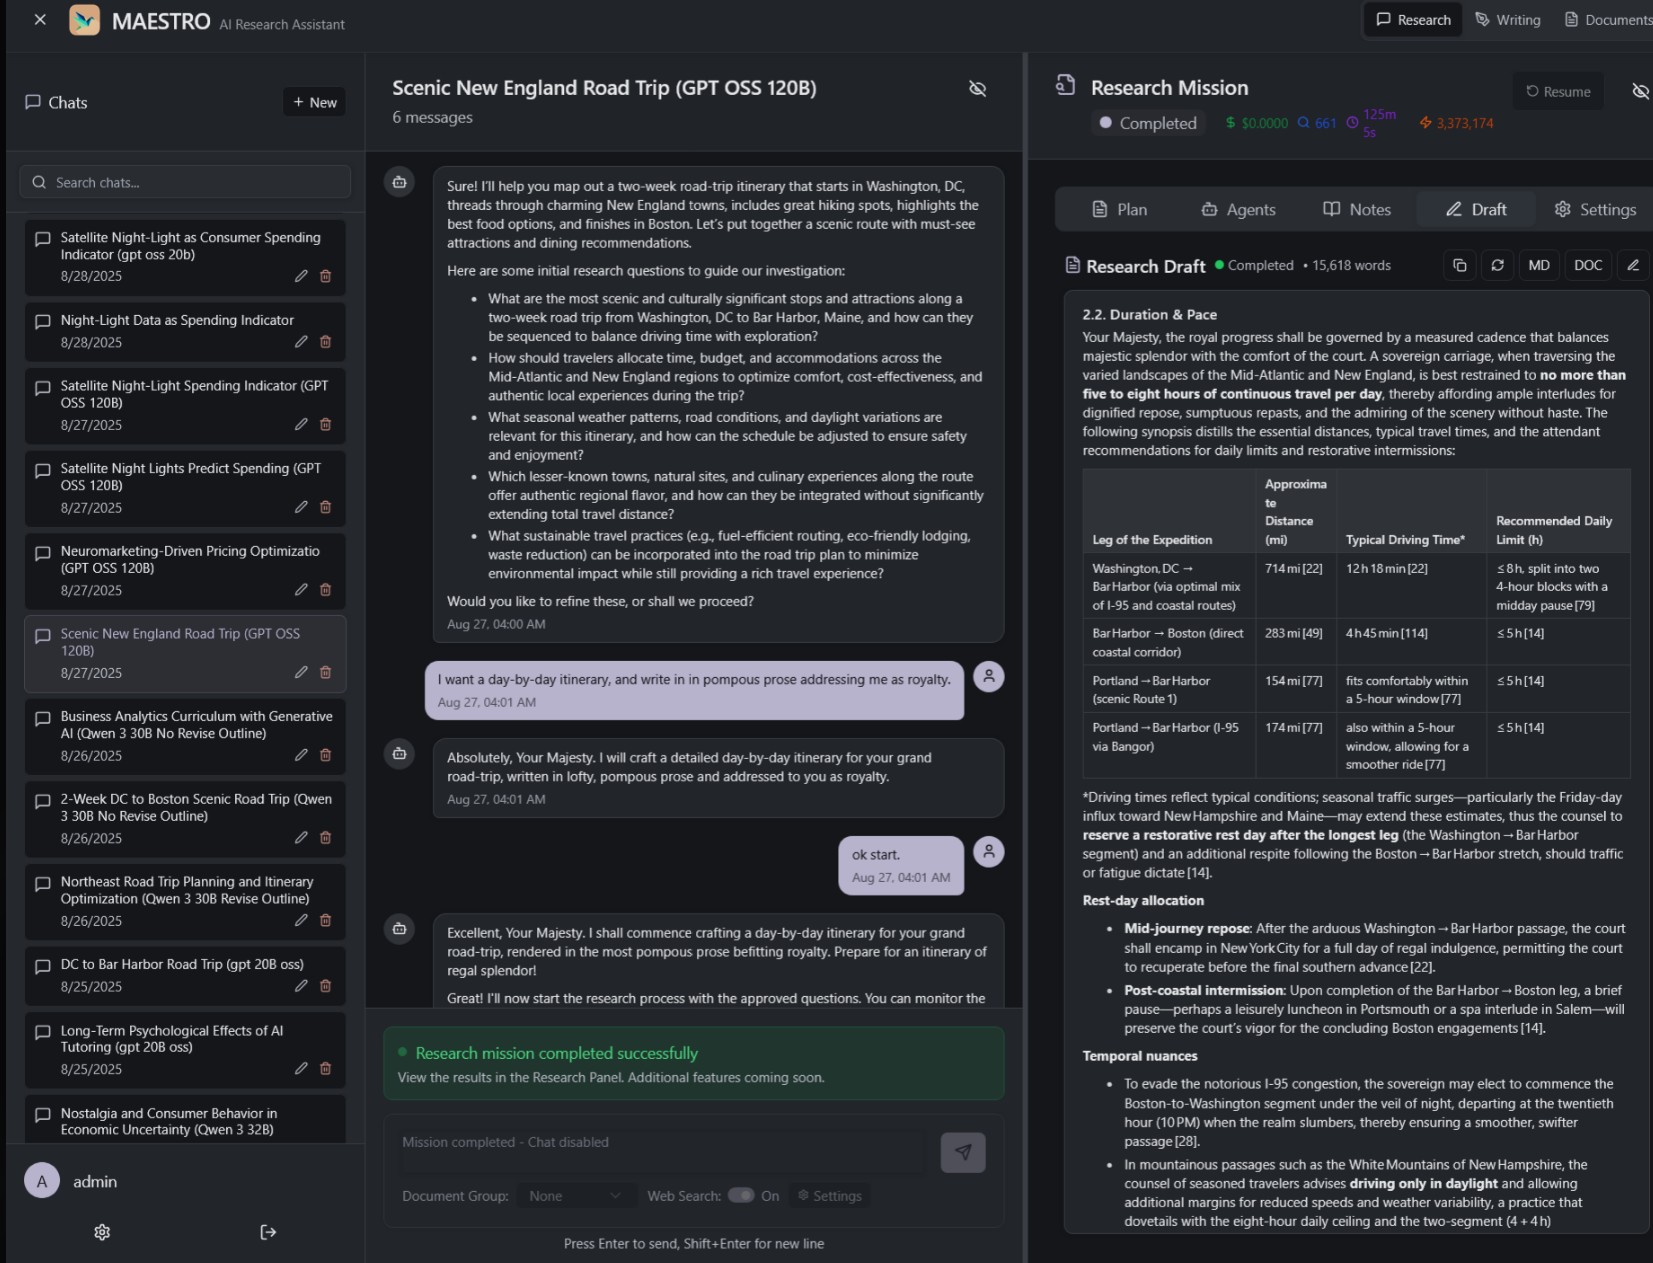Click the Research Mission document icon
The image size is (1653, 1263).
[1066, 85]
